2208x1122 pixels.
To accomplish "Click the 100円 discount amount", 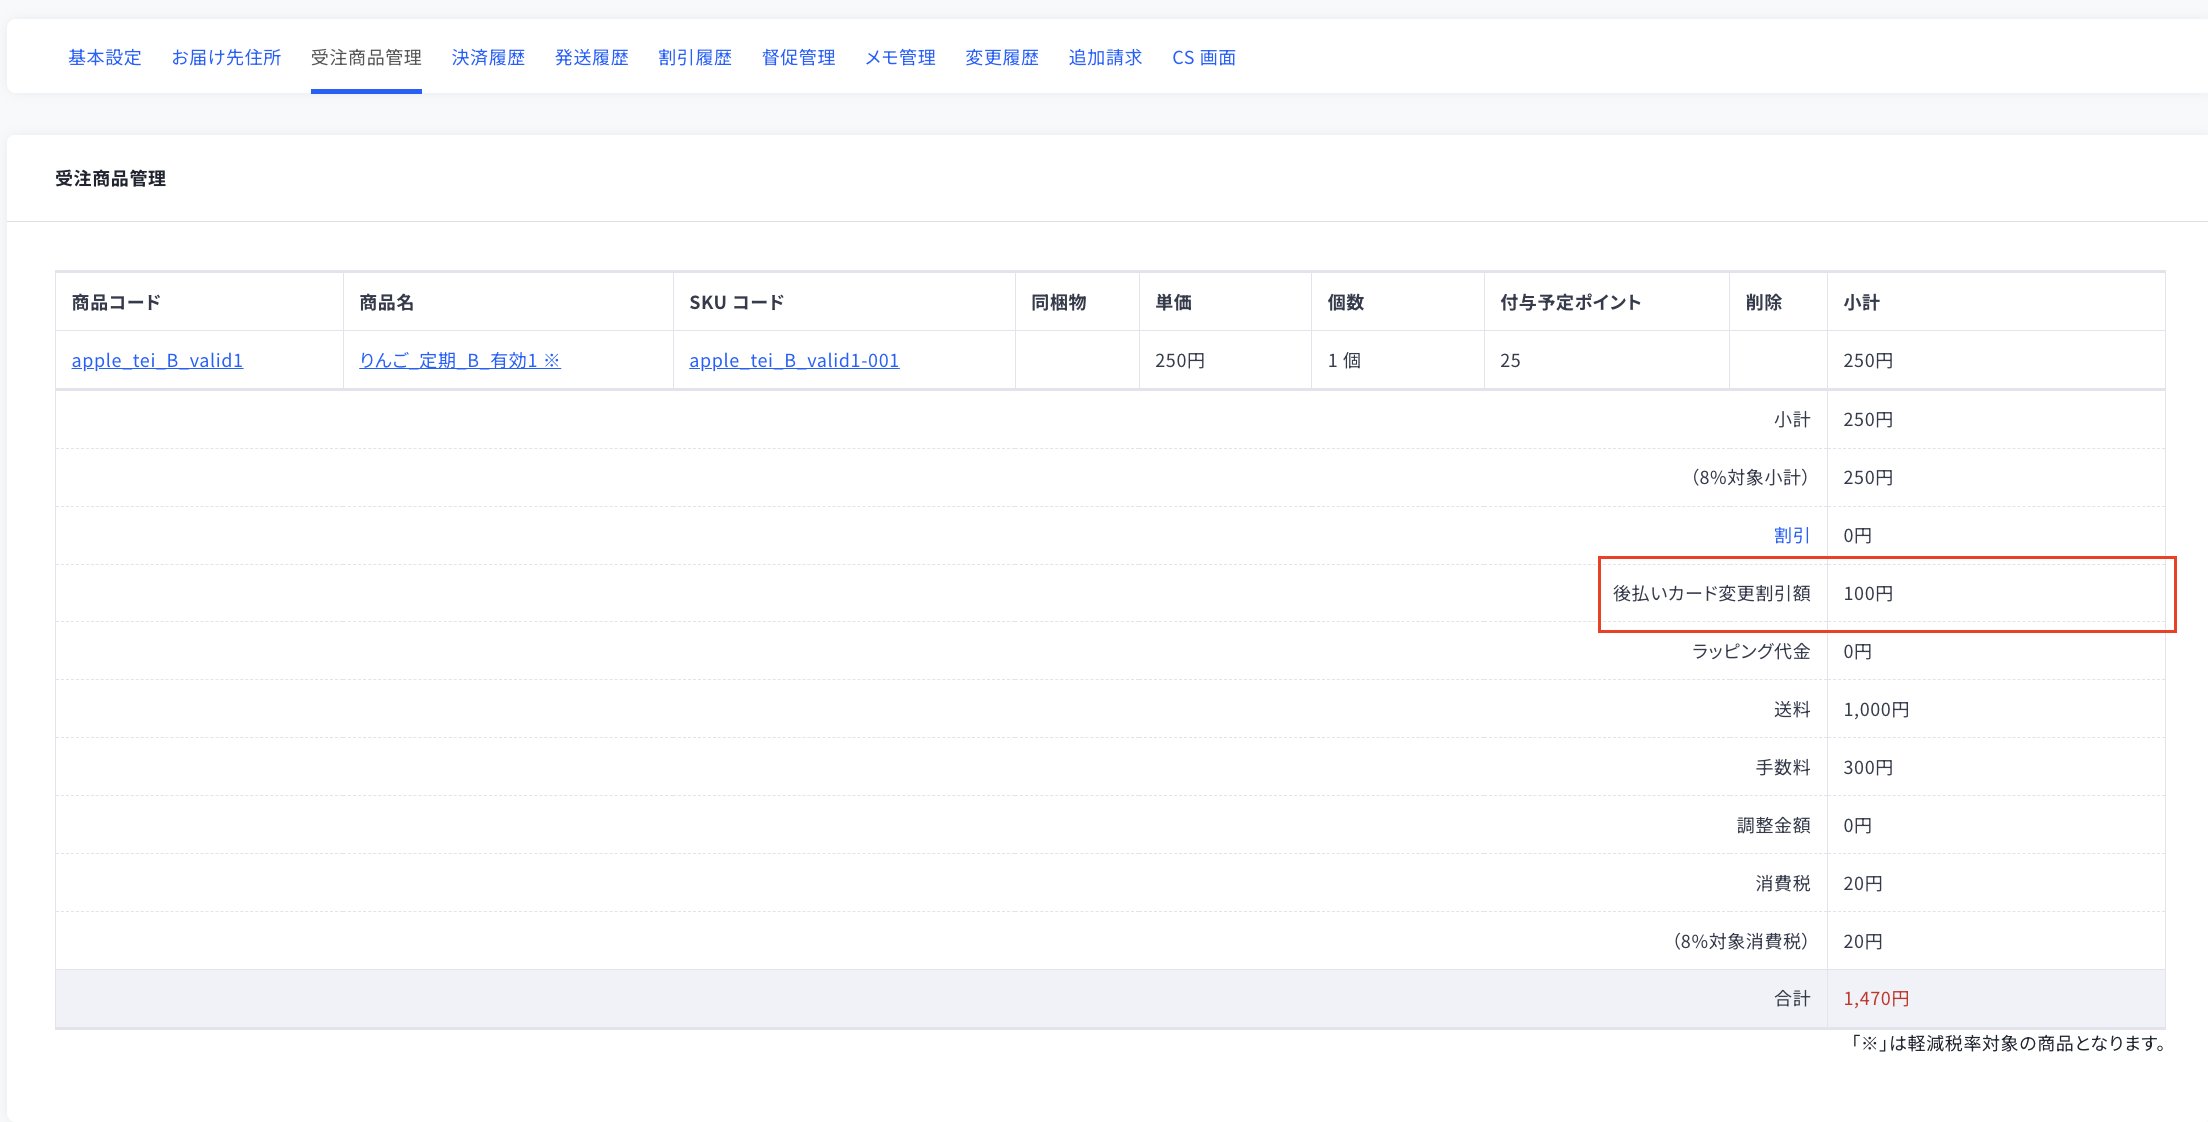I will pyautogui.click(x=1868, y=593).
